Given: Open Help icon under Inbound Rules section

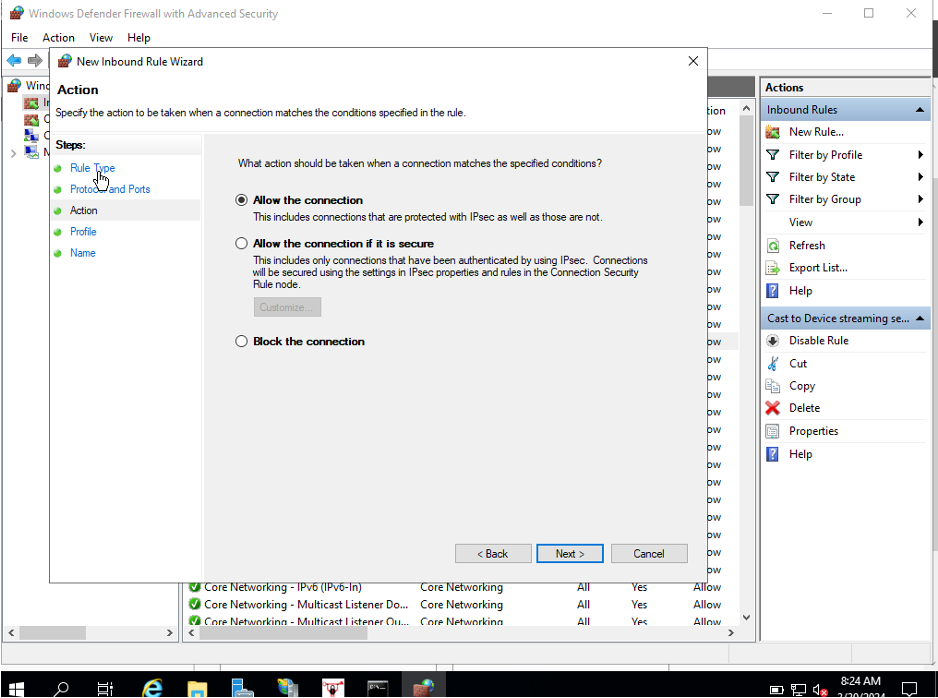Looking at the screenshot, I should (x=773, y=291).
